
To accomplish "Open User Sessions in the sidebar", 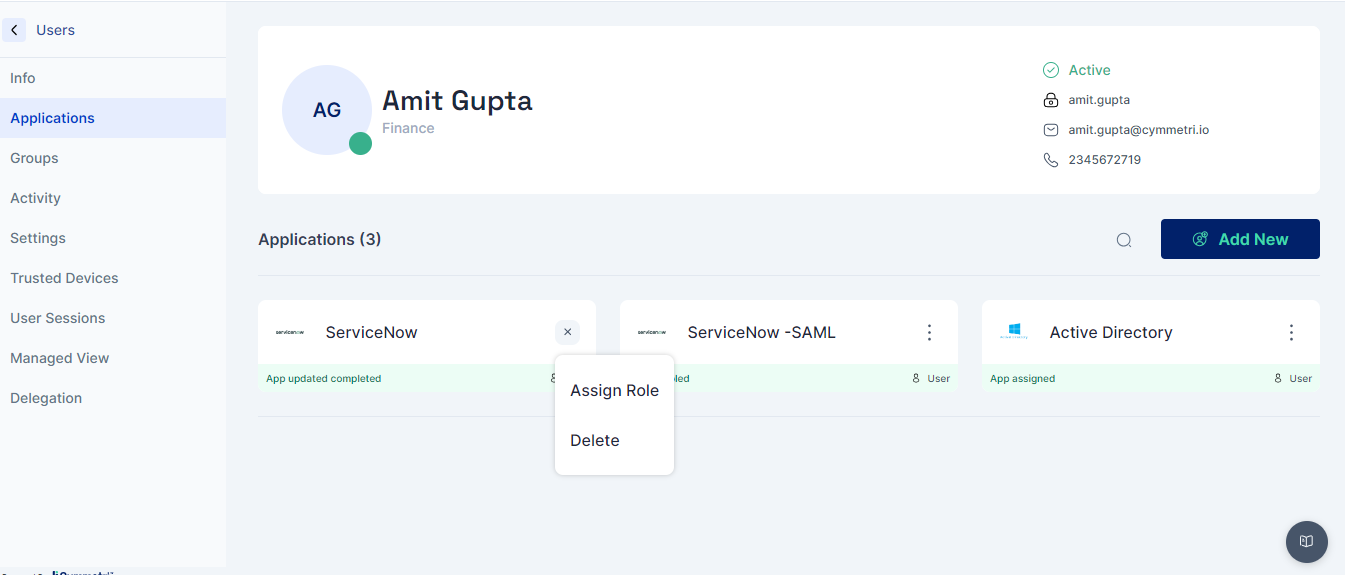I will point(57,318).
